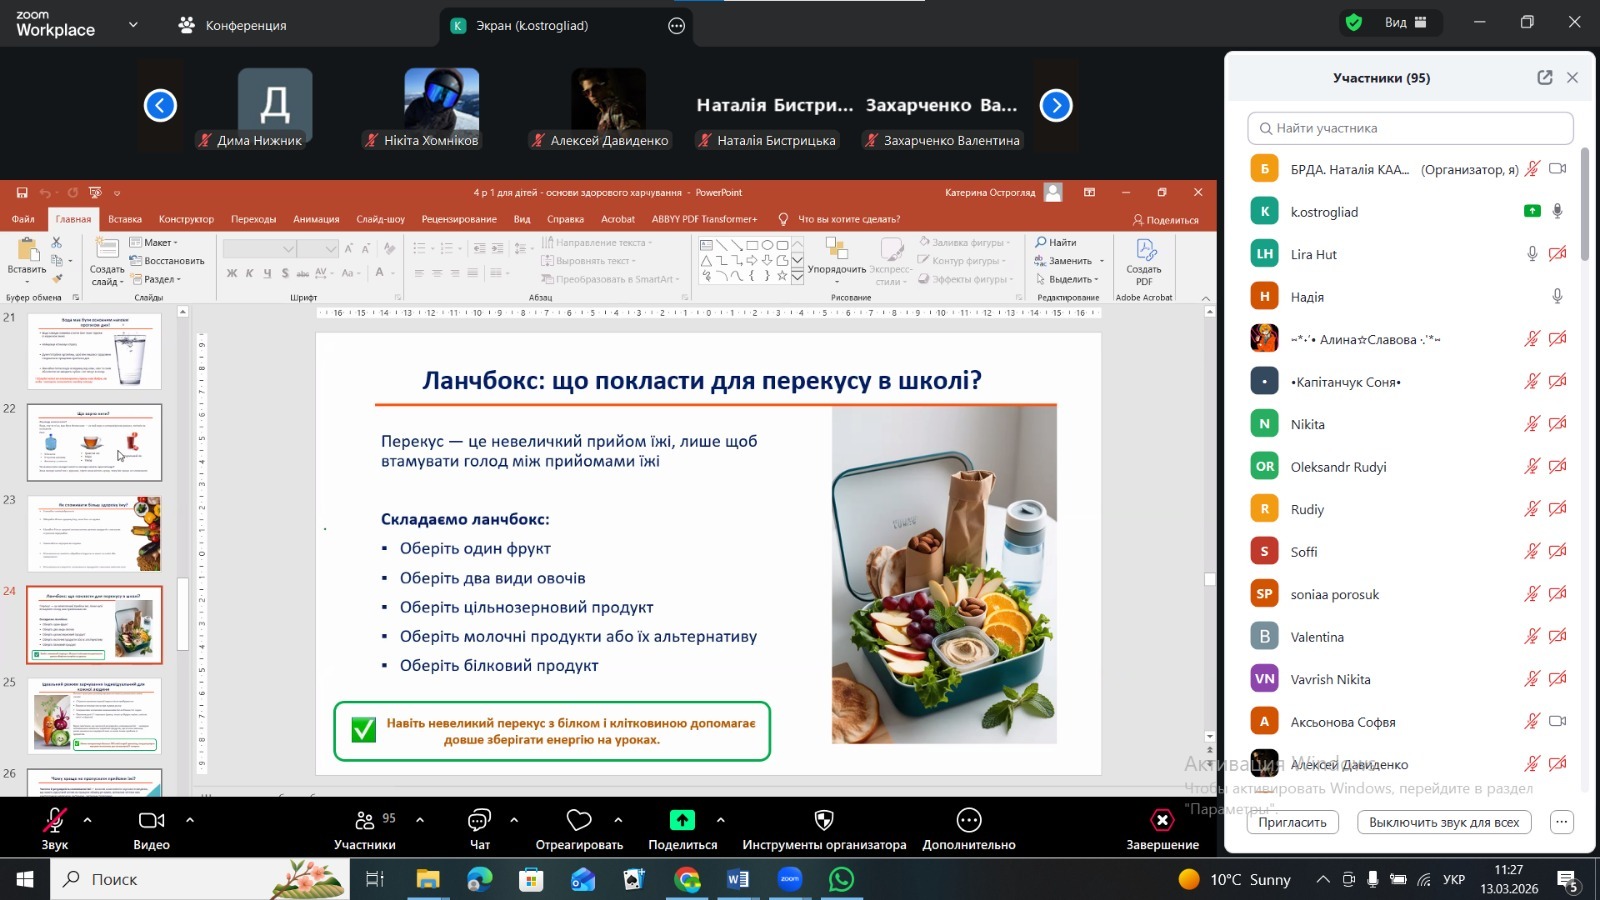Open WhatsApp from the taskbar
This screenshot has height=900, width=1600.
842,879
